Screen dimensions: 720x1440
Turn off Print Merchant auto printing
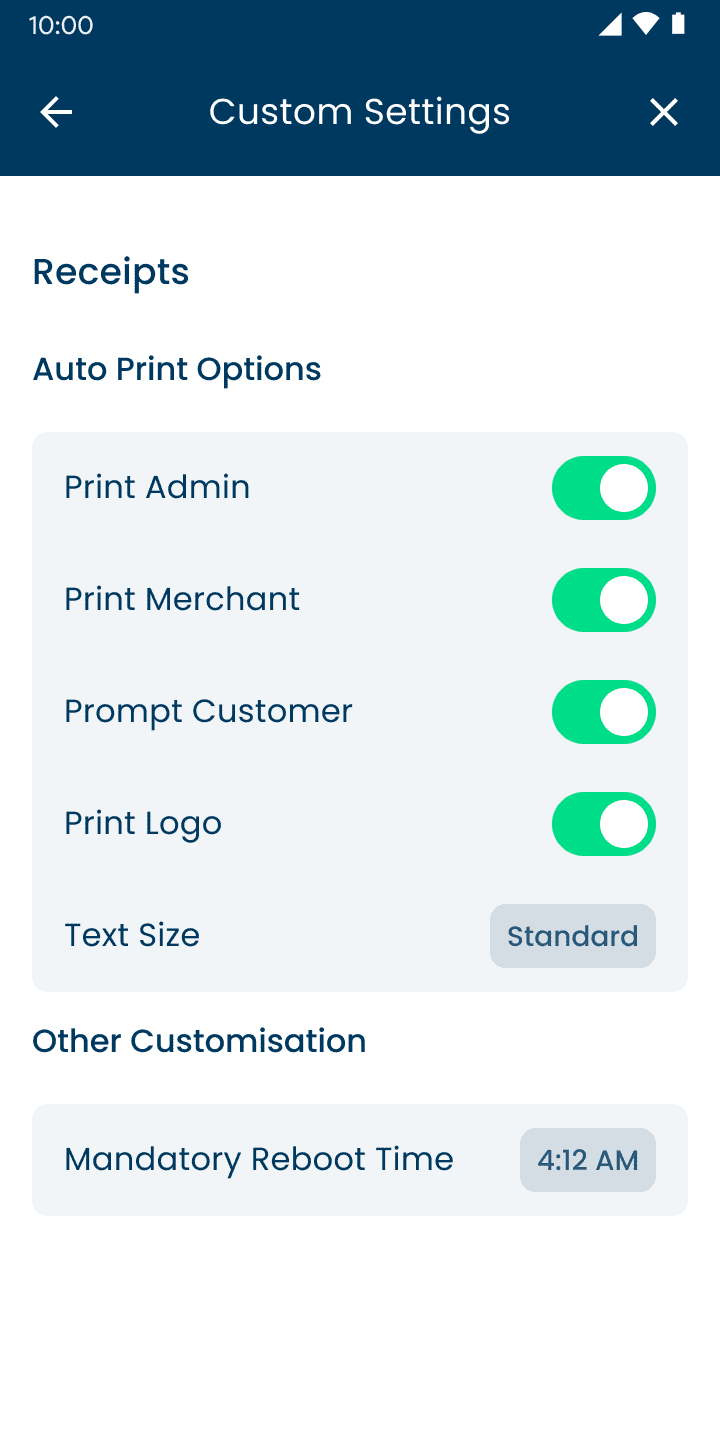click(604, 600)
